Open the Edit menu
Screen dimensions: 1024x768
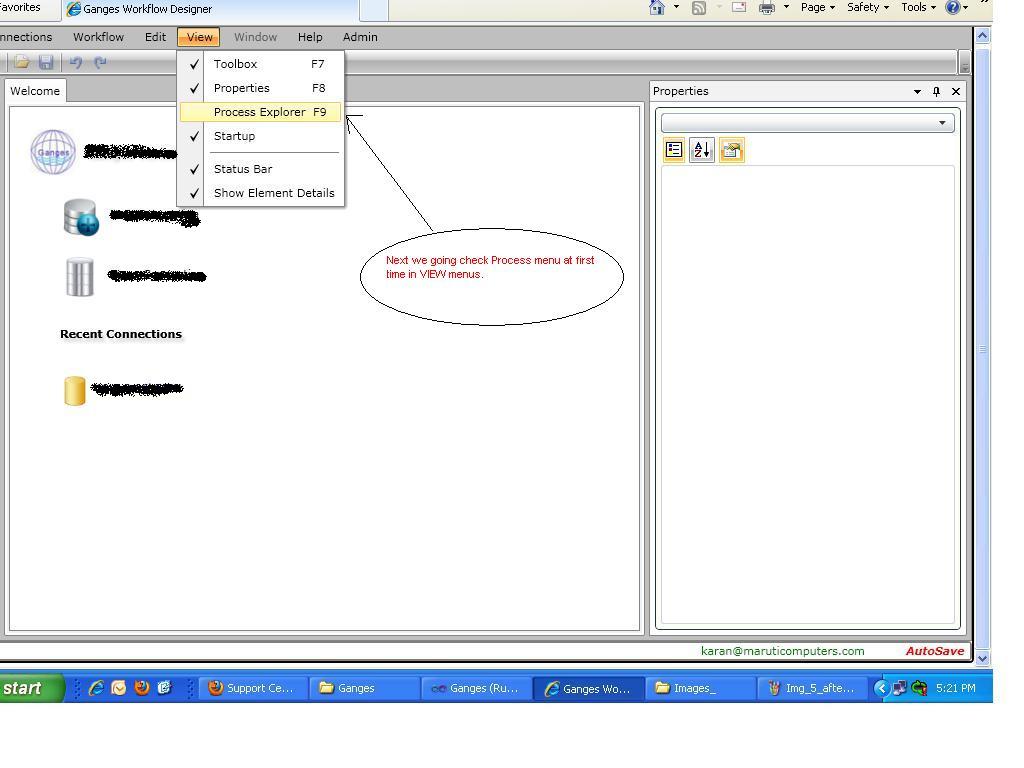[x=155, y=37]
